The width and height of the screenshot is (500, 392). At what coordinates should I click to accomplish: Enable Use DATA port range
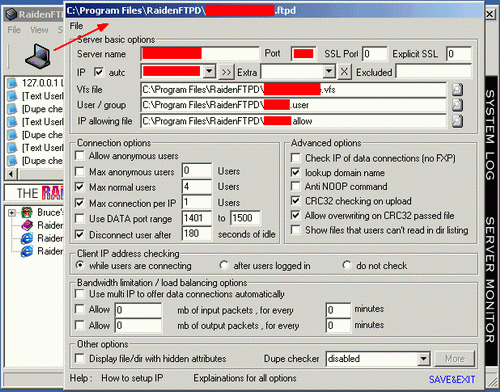pyautogui.click(x=80, y=219)
